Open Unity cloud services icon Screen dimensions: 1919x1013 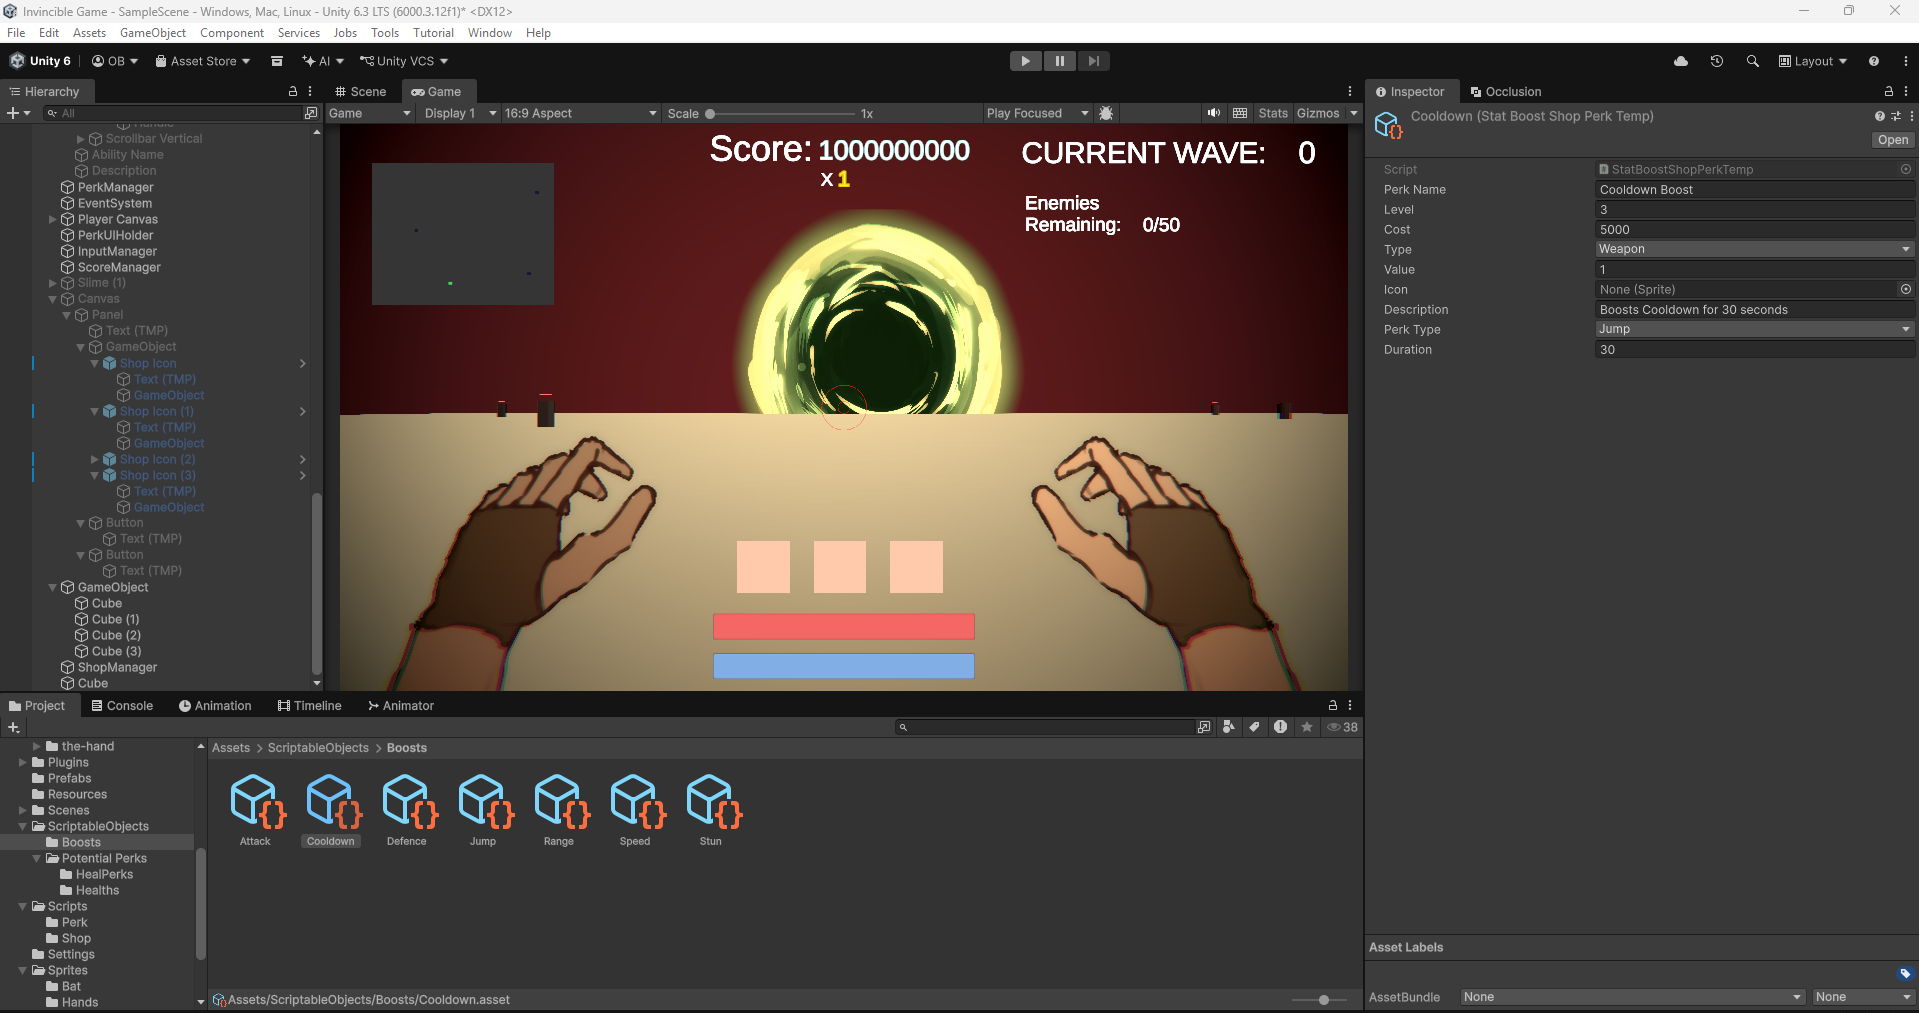1681,61
